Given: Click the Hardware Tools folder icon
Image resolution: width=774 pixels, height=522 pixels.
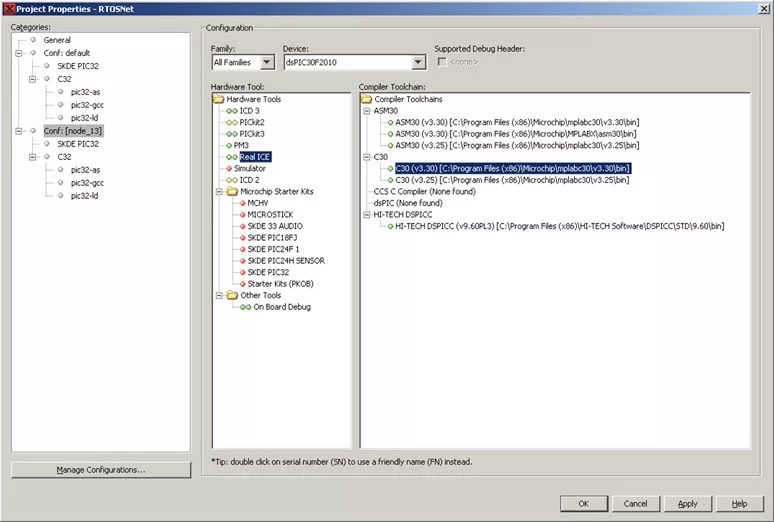Looking at the screenshot, I should [218, 99].
